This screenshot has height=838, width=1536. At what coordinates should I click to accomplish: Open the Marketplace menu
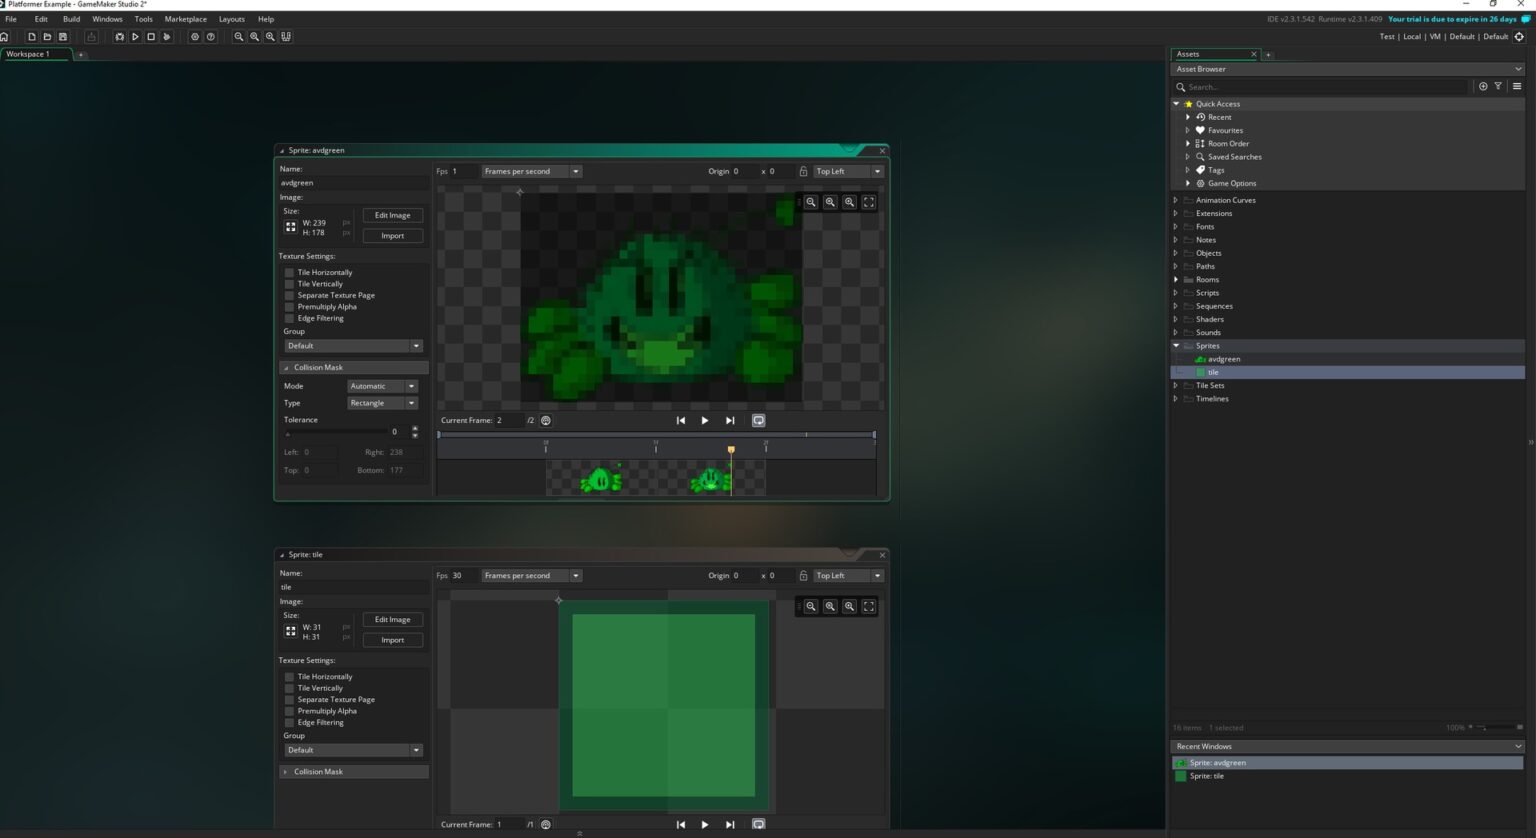(185, 18)
